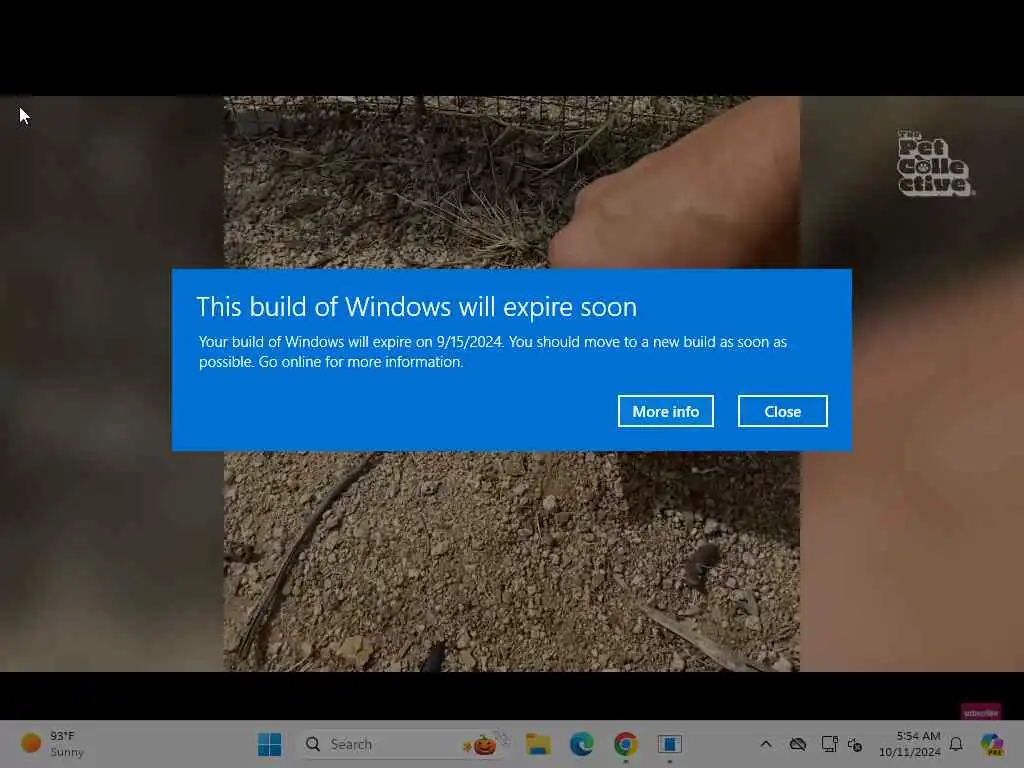Close the Windows expiration dialog
This screenshot has height=768, width=1024.
tap(782, 411)
